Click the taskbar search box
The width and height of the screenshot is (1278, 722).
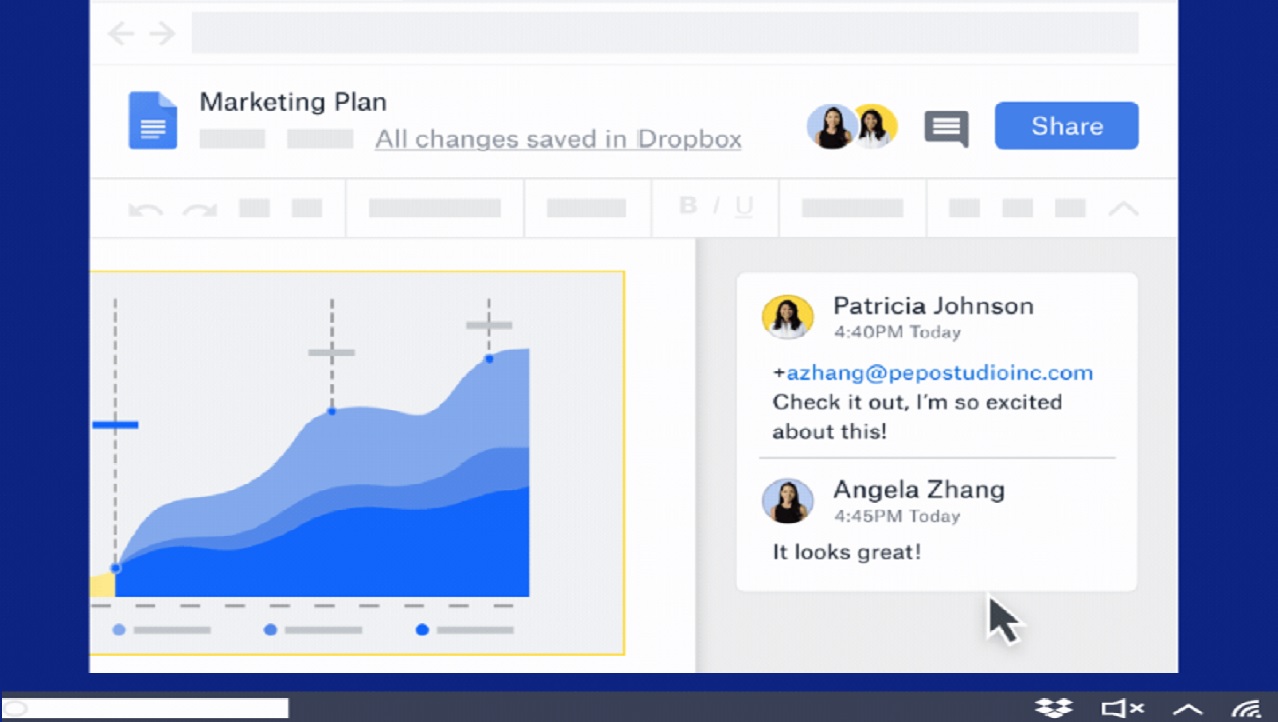[x=146, y=708]
